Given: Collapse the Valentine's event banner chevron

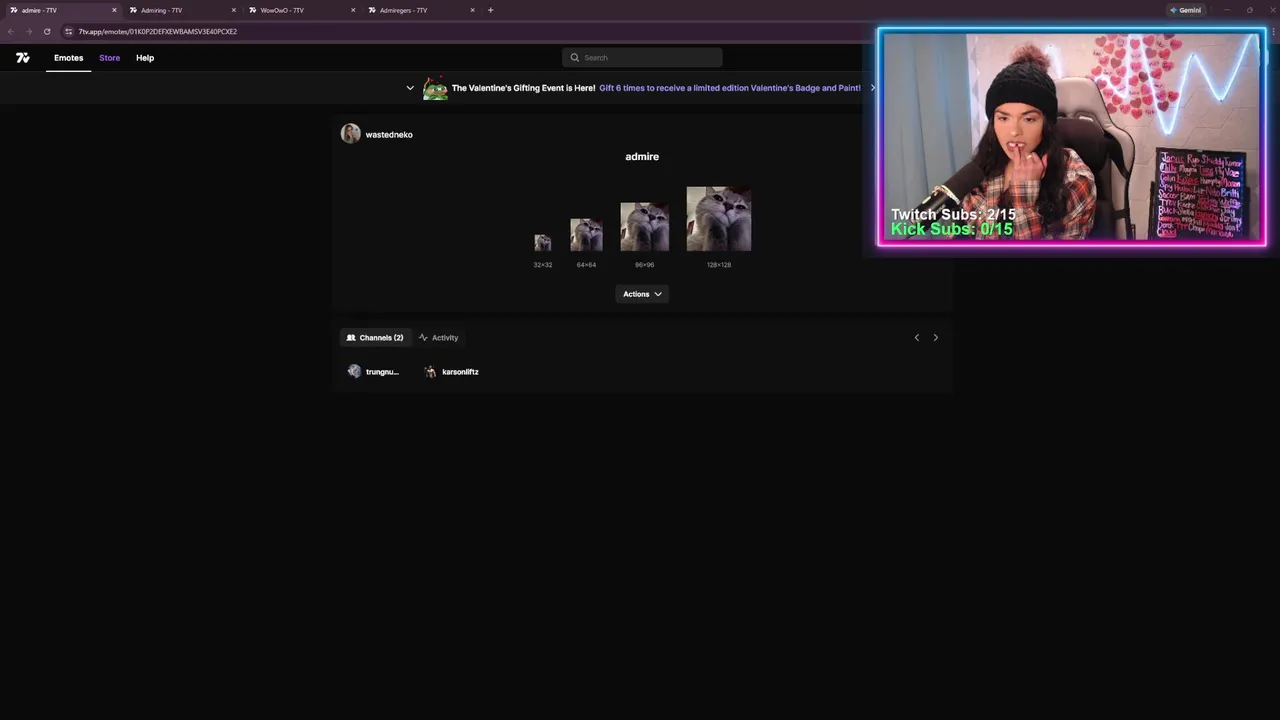Looking at the screenshot, I should (410, 88).
